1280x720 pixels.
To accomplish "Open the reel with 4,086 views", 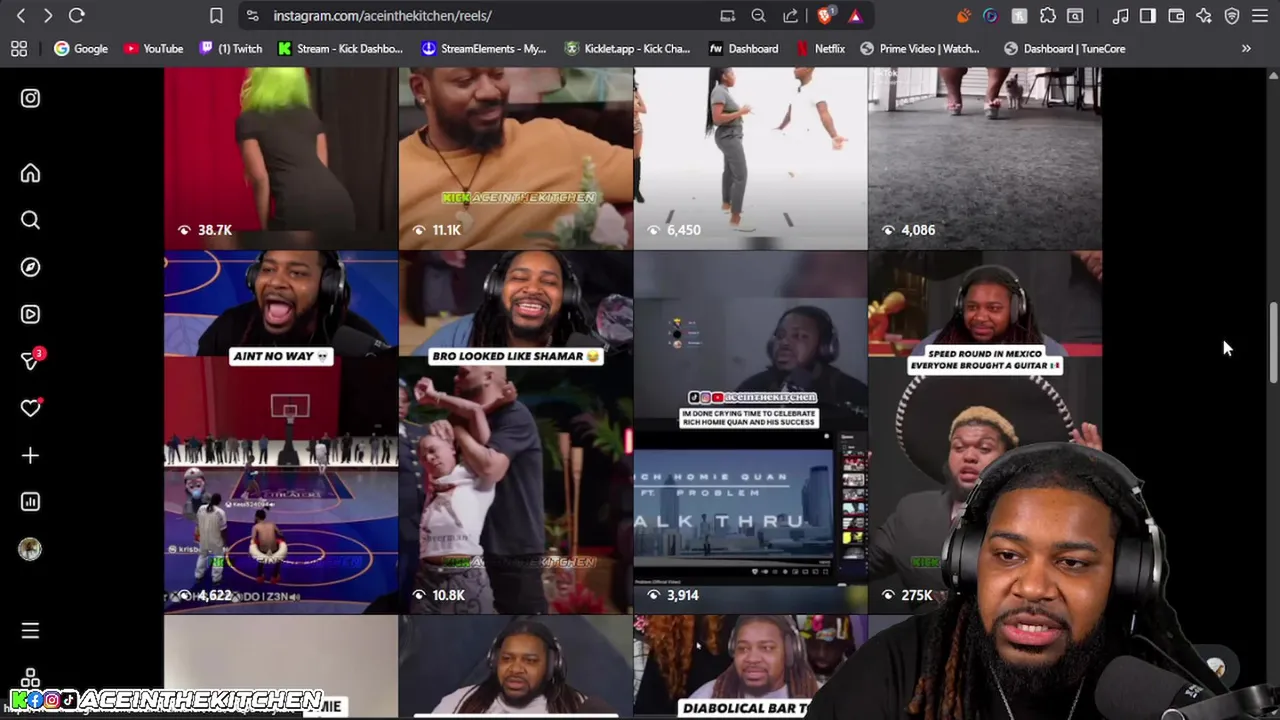I will pyautogui.click(x=985, y=158).
